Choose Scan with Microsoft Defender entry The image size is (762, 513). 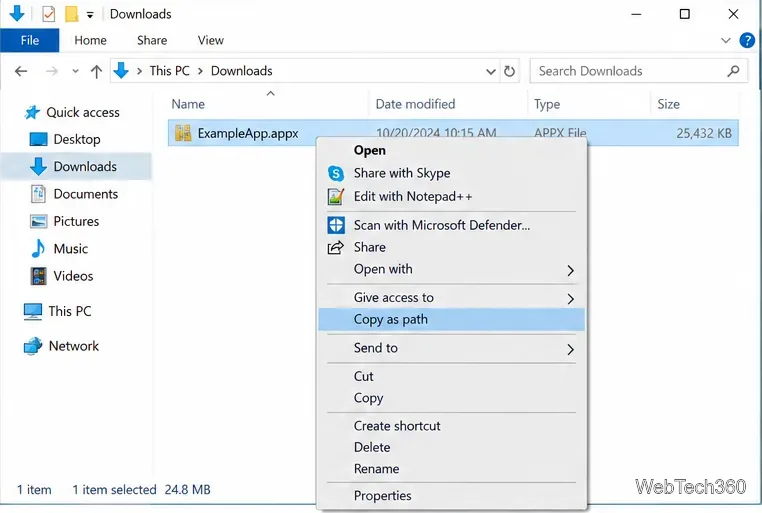coord(451,225)
